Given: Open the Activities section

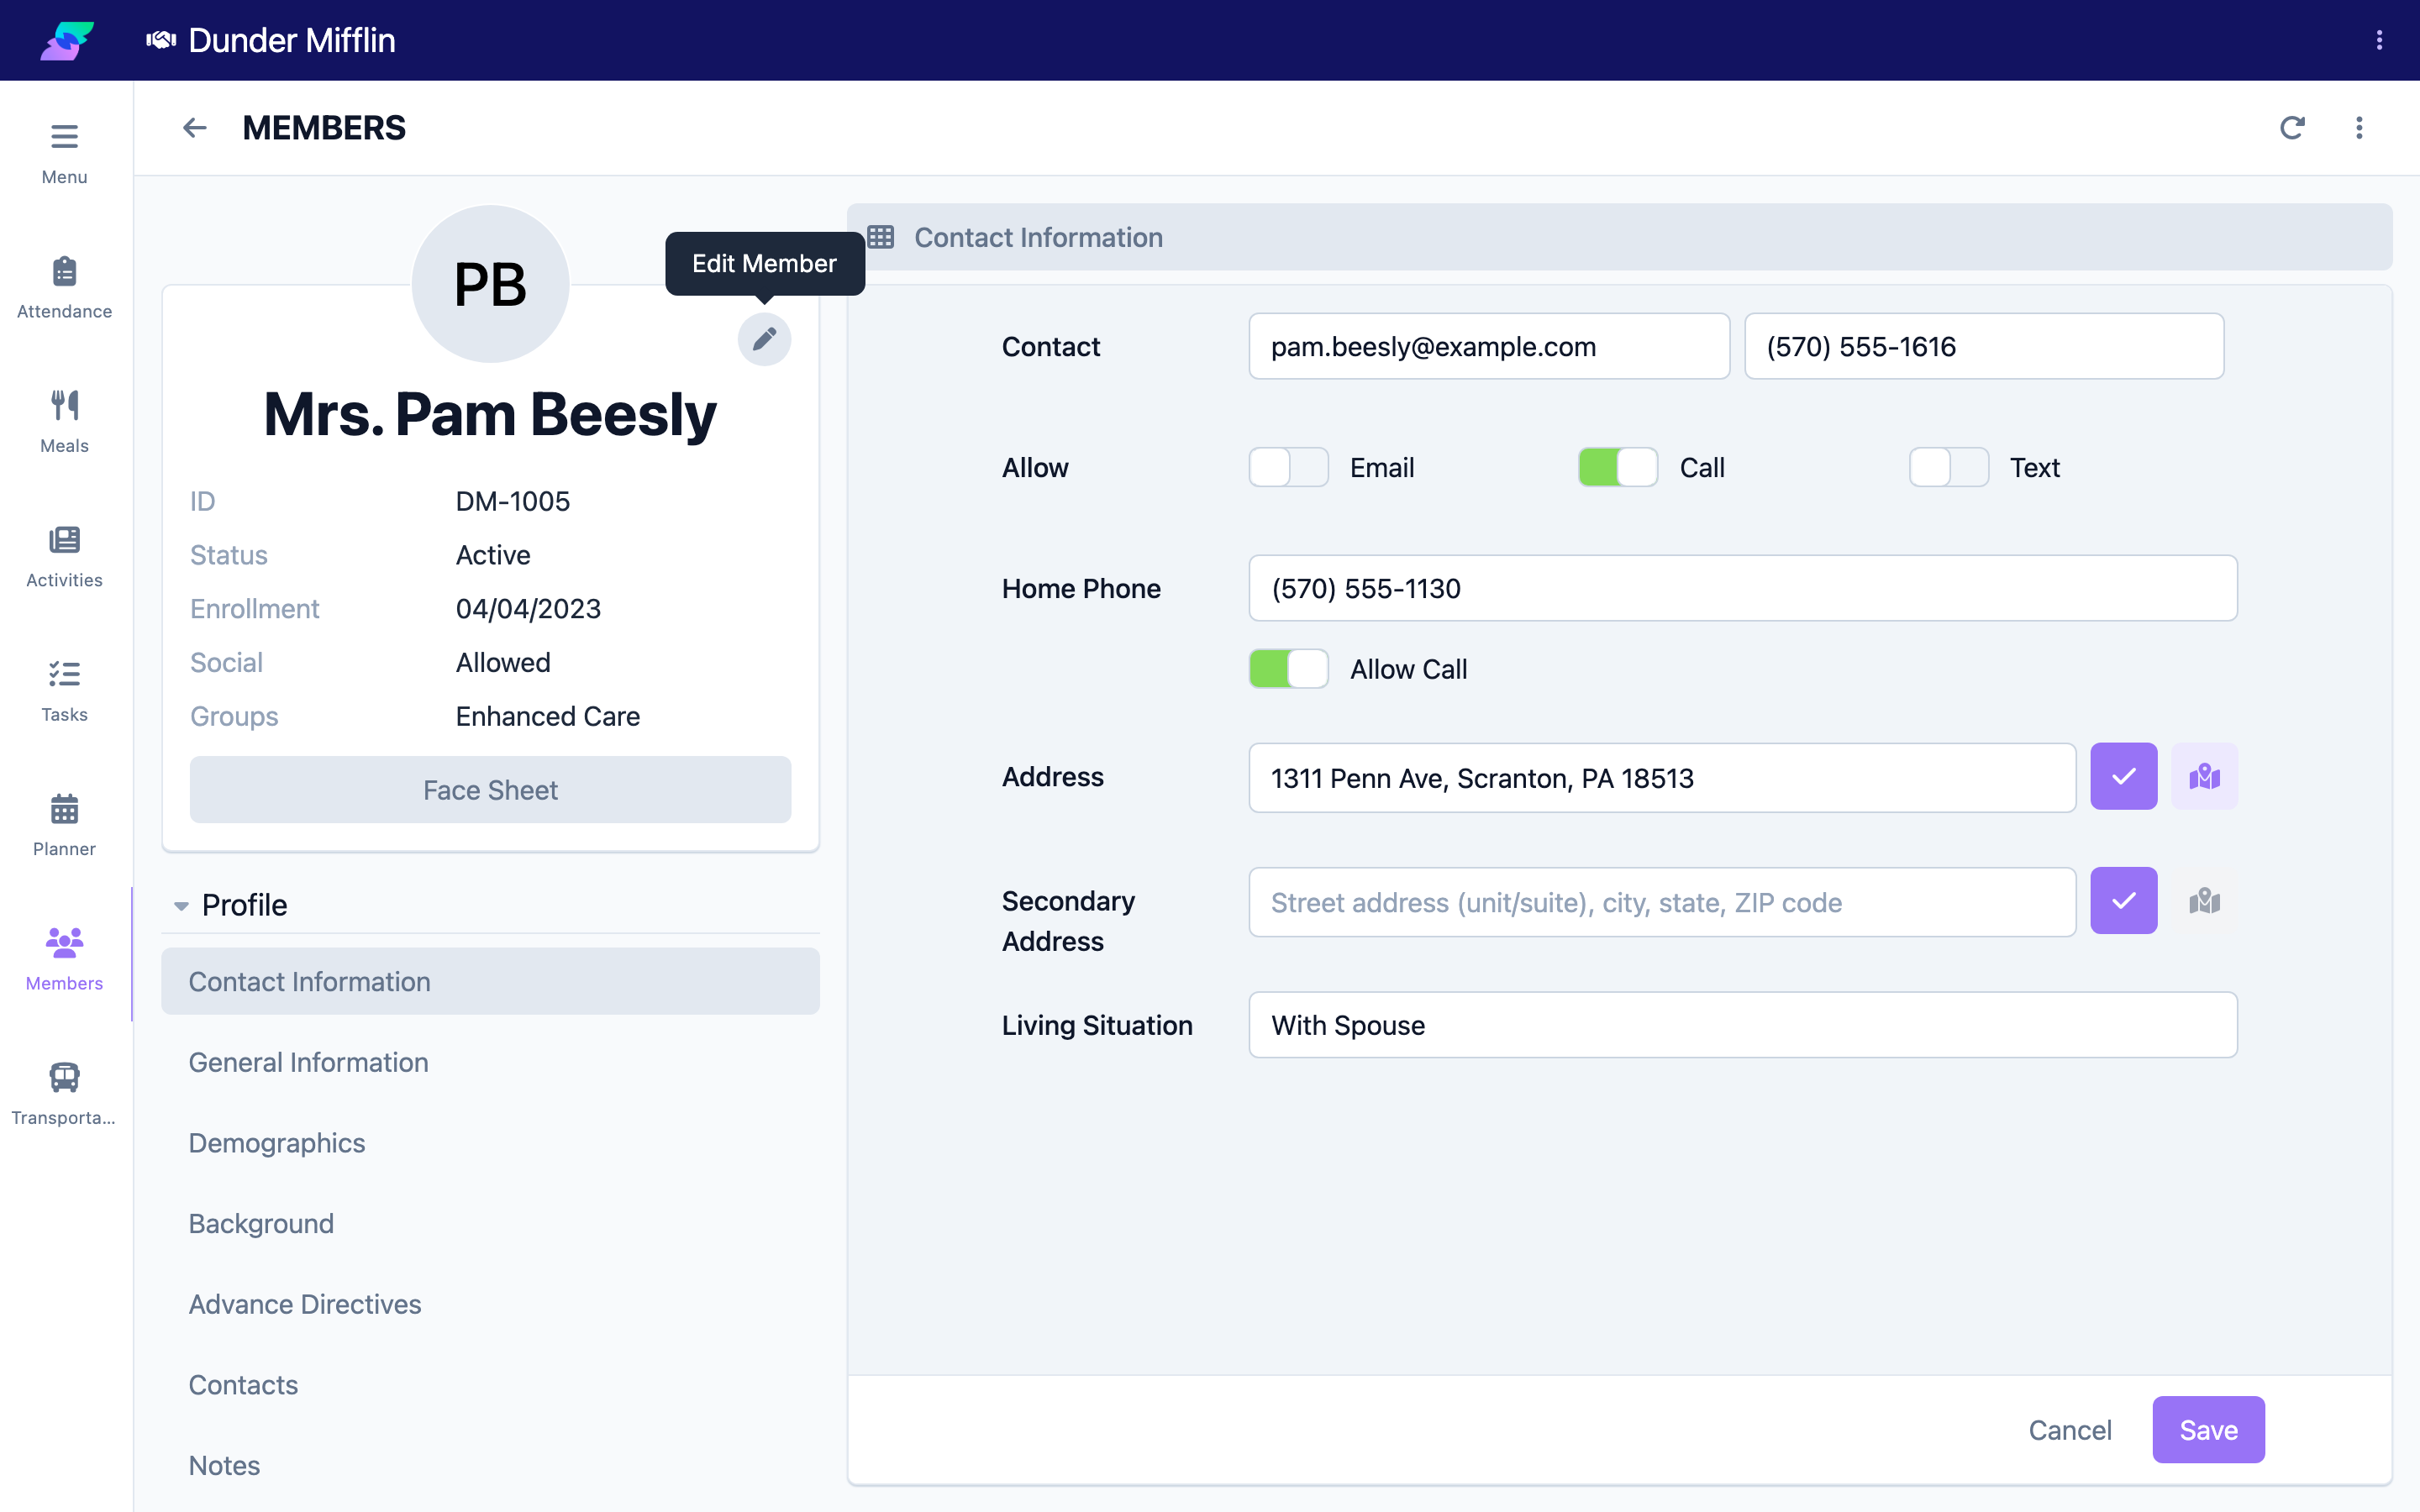Looking at the screenshot, I should [x=64, y=557].
